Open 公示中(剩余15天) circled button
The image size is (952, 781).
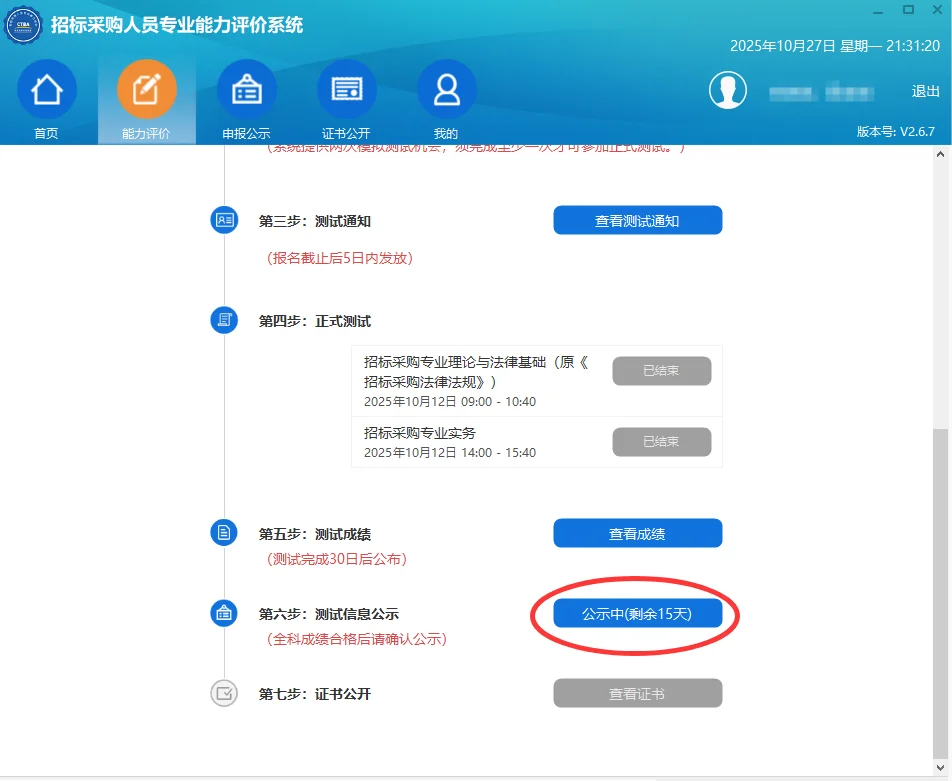(x=637, y=614)
